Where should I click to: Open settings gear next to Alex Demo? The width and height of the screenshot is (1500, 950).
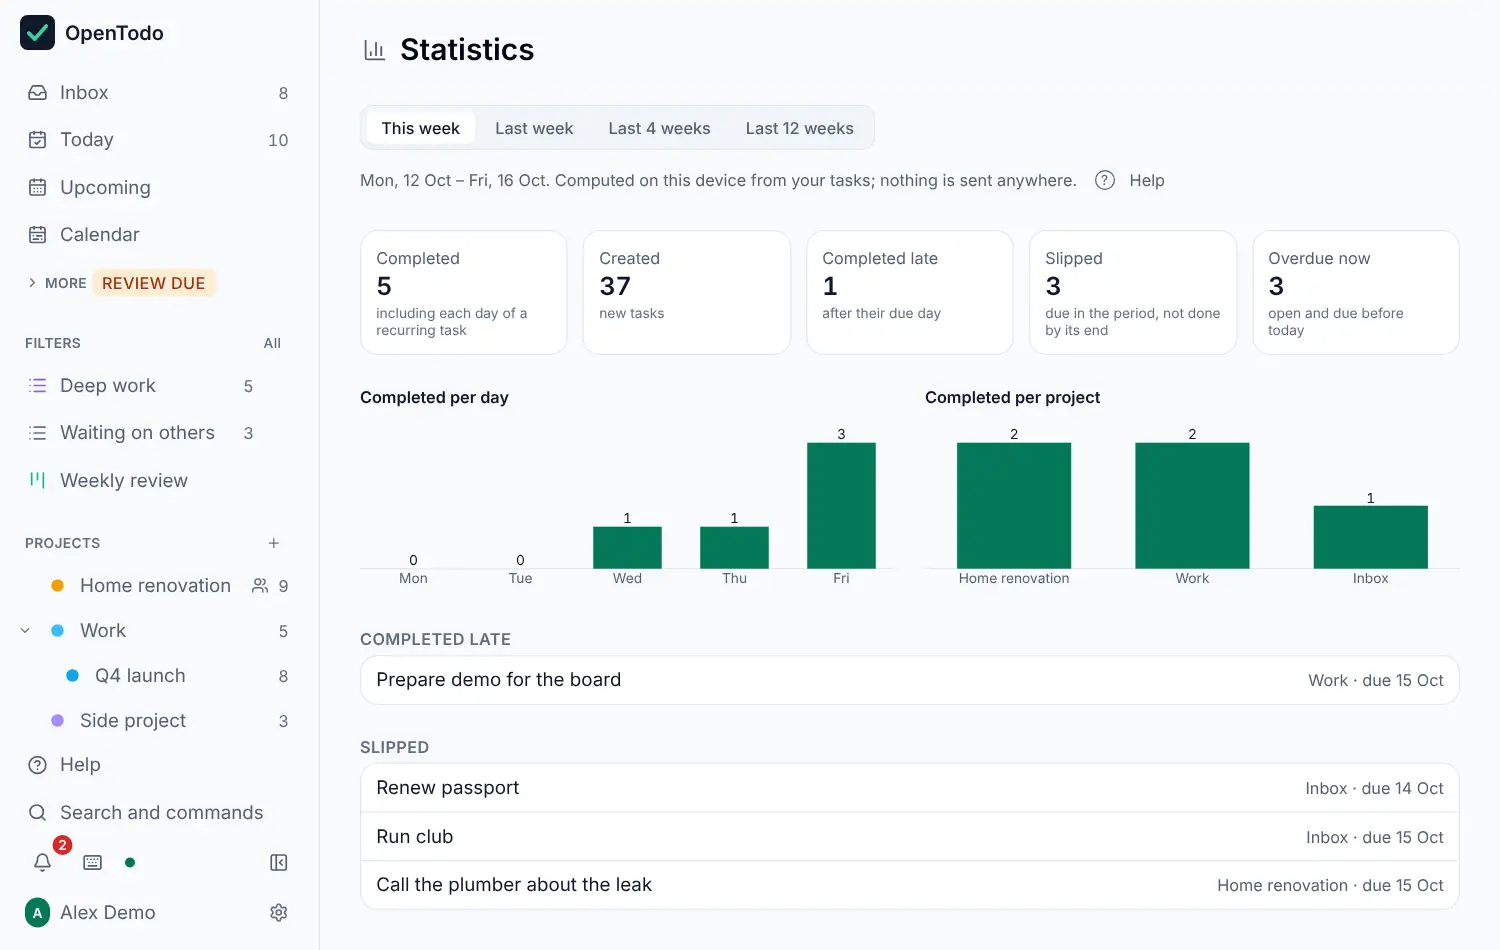click(x=279, y=912)
